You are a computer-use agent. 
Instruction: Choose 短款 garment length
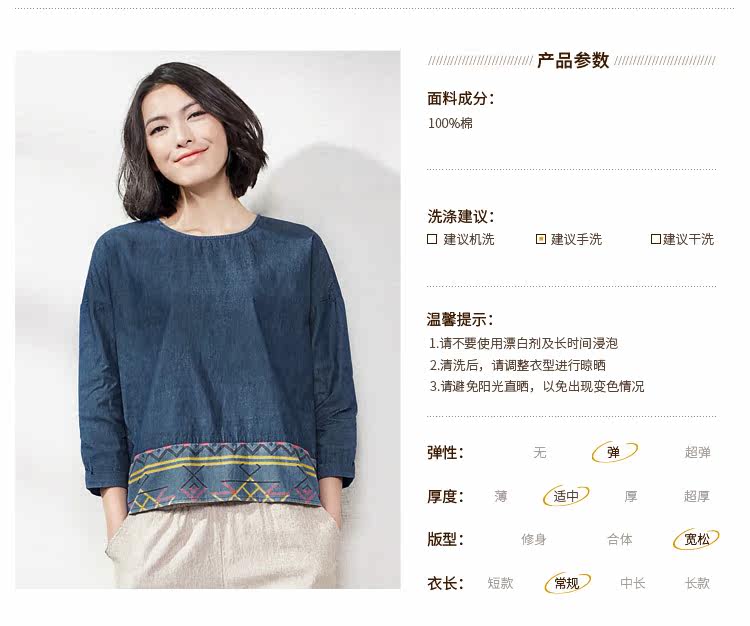[x=500, y=583]
